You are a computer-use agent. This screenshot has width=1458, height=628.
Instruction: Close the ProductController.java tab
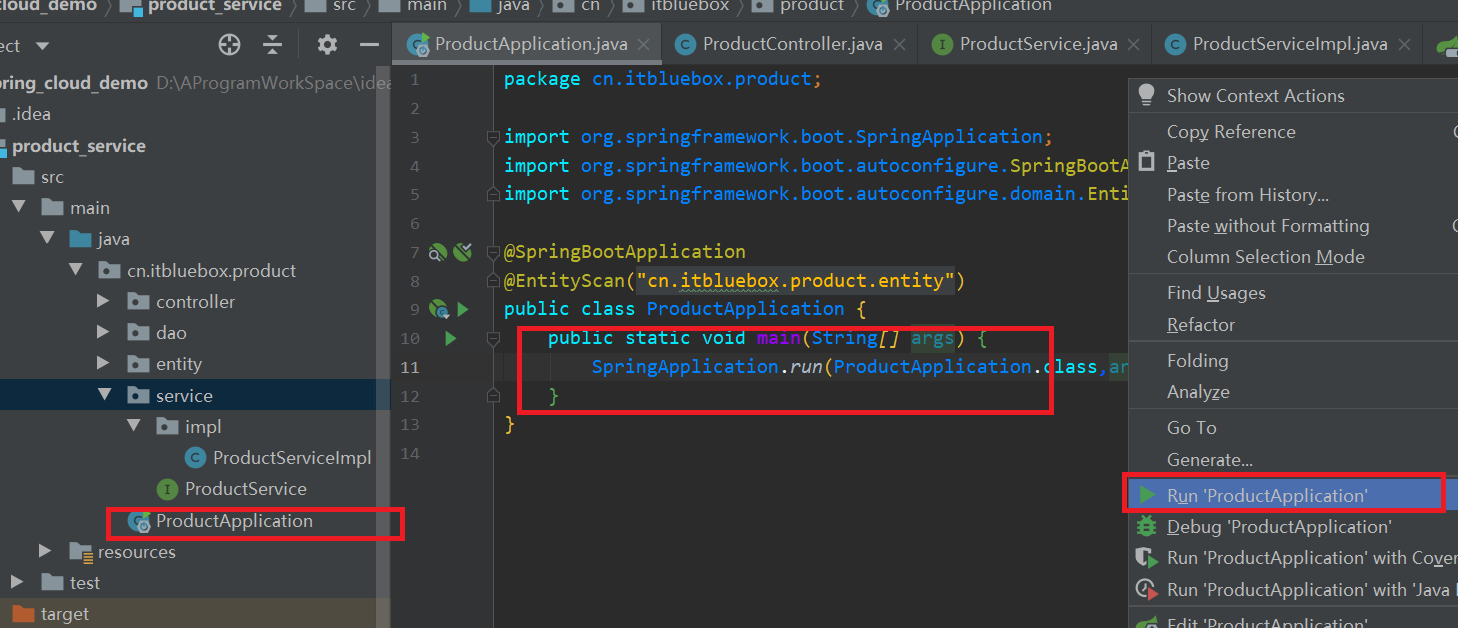pos(899,45)
